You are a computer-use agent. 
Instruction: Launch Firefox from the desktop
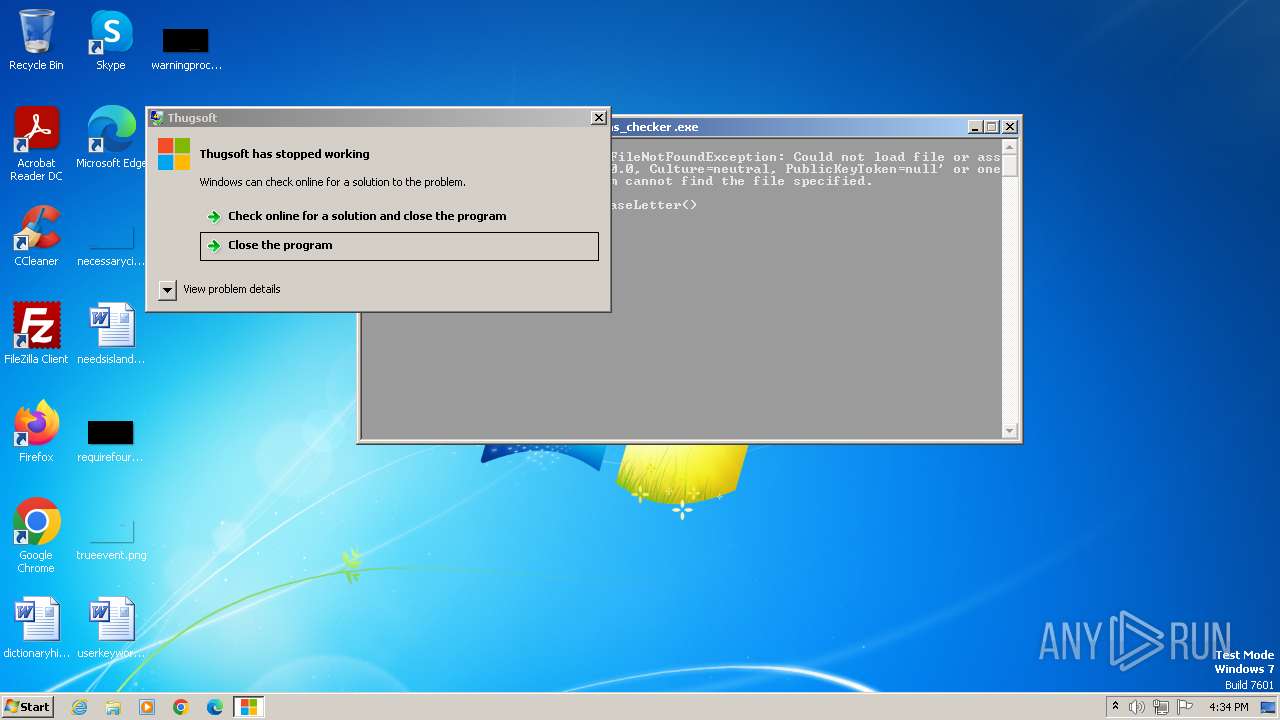pos(36,432)
